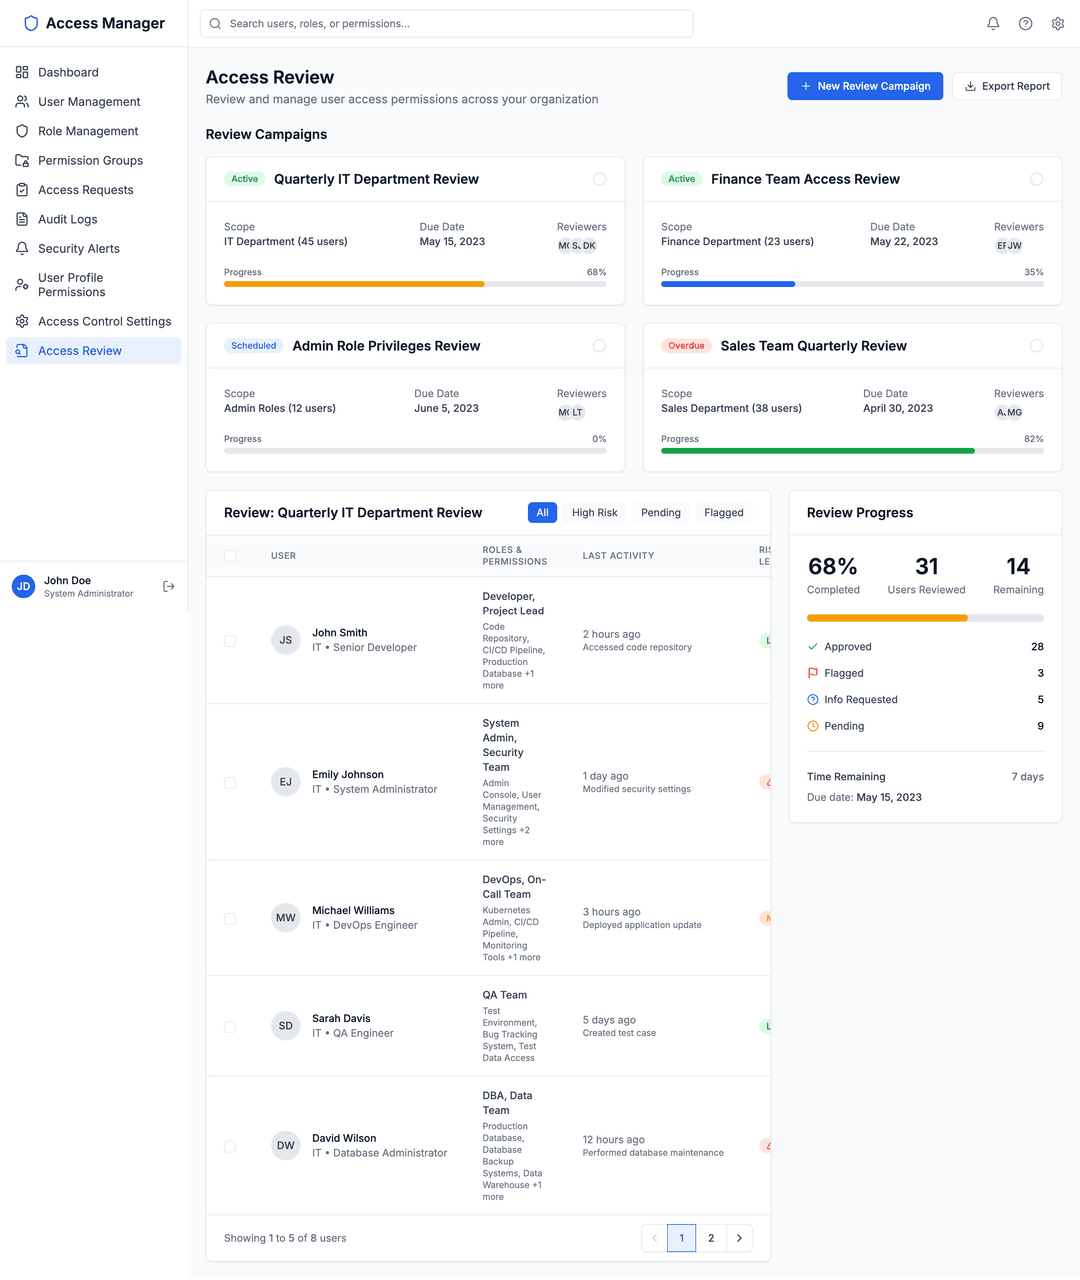
Task: Click the help question-mark icon
Action: tap(1025, 23)
